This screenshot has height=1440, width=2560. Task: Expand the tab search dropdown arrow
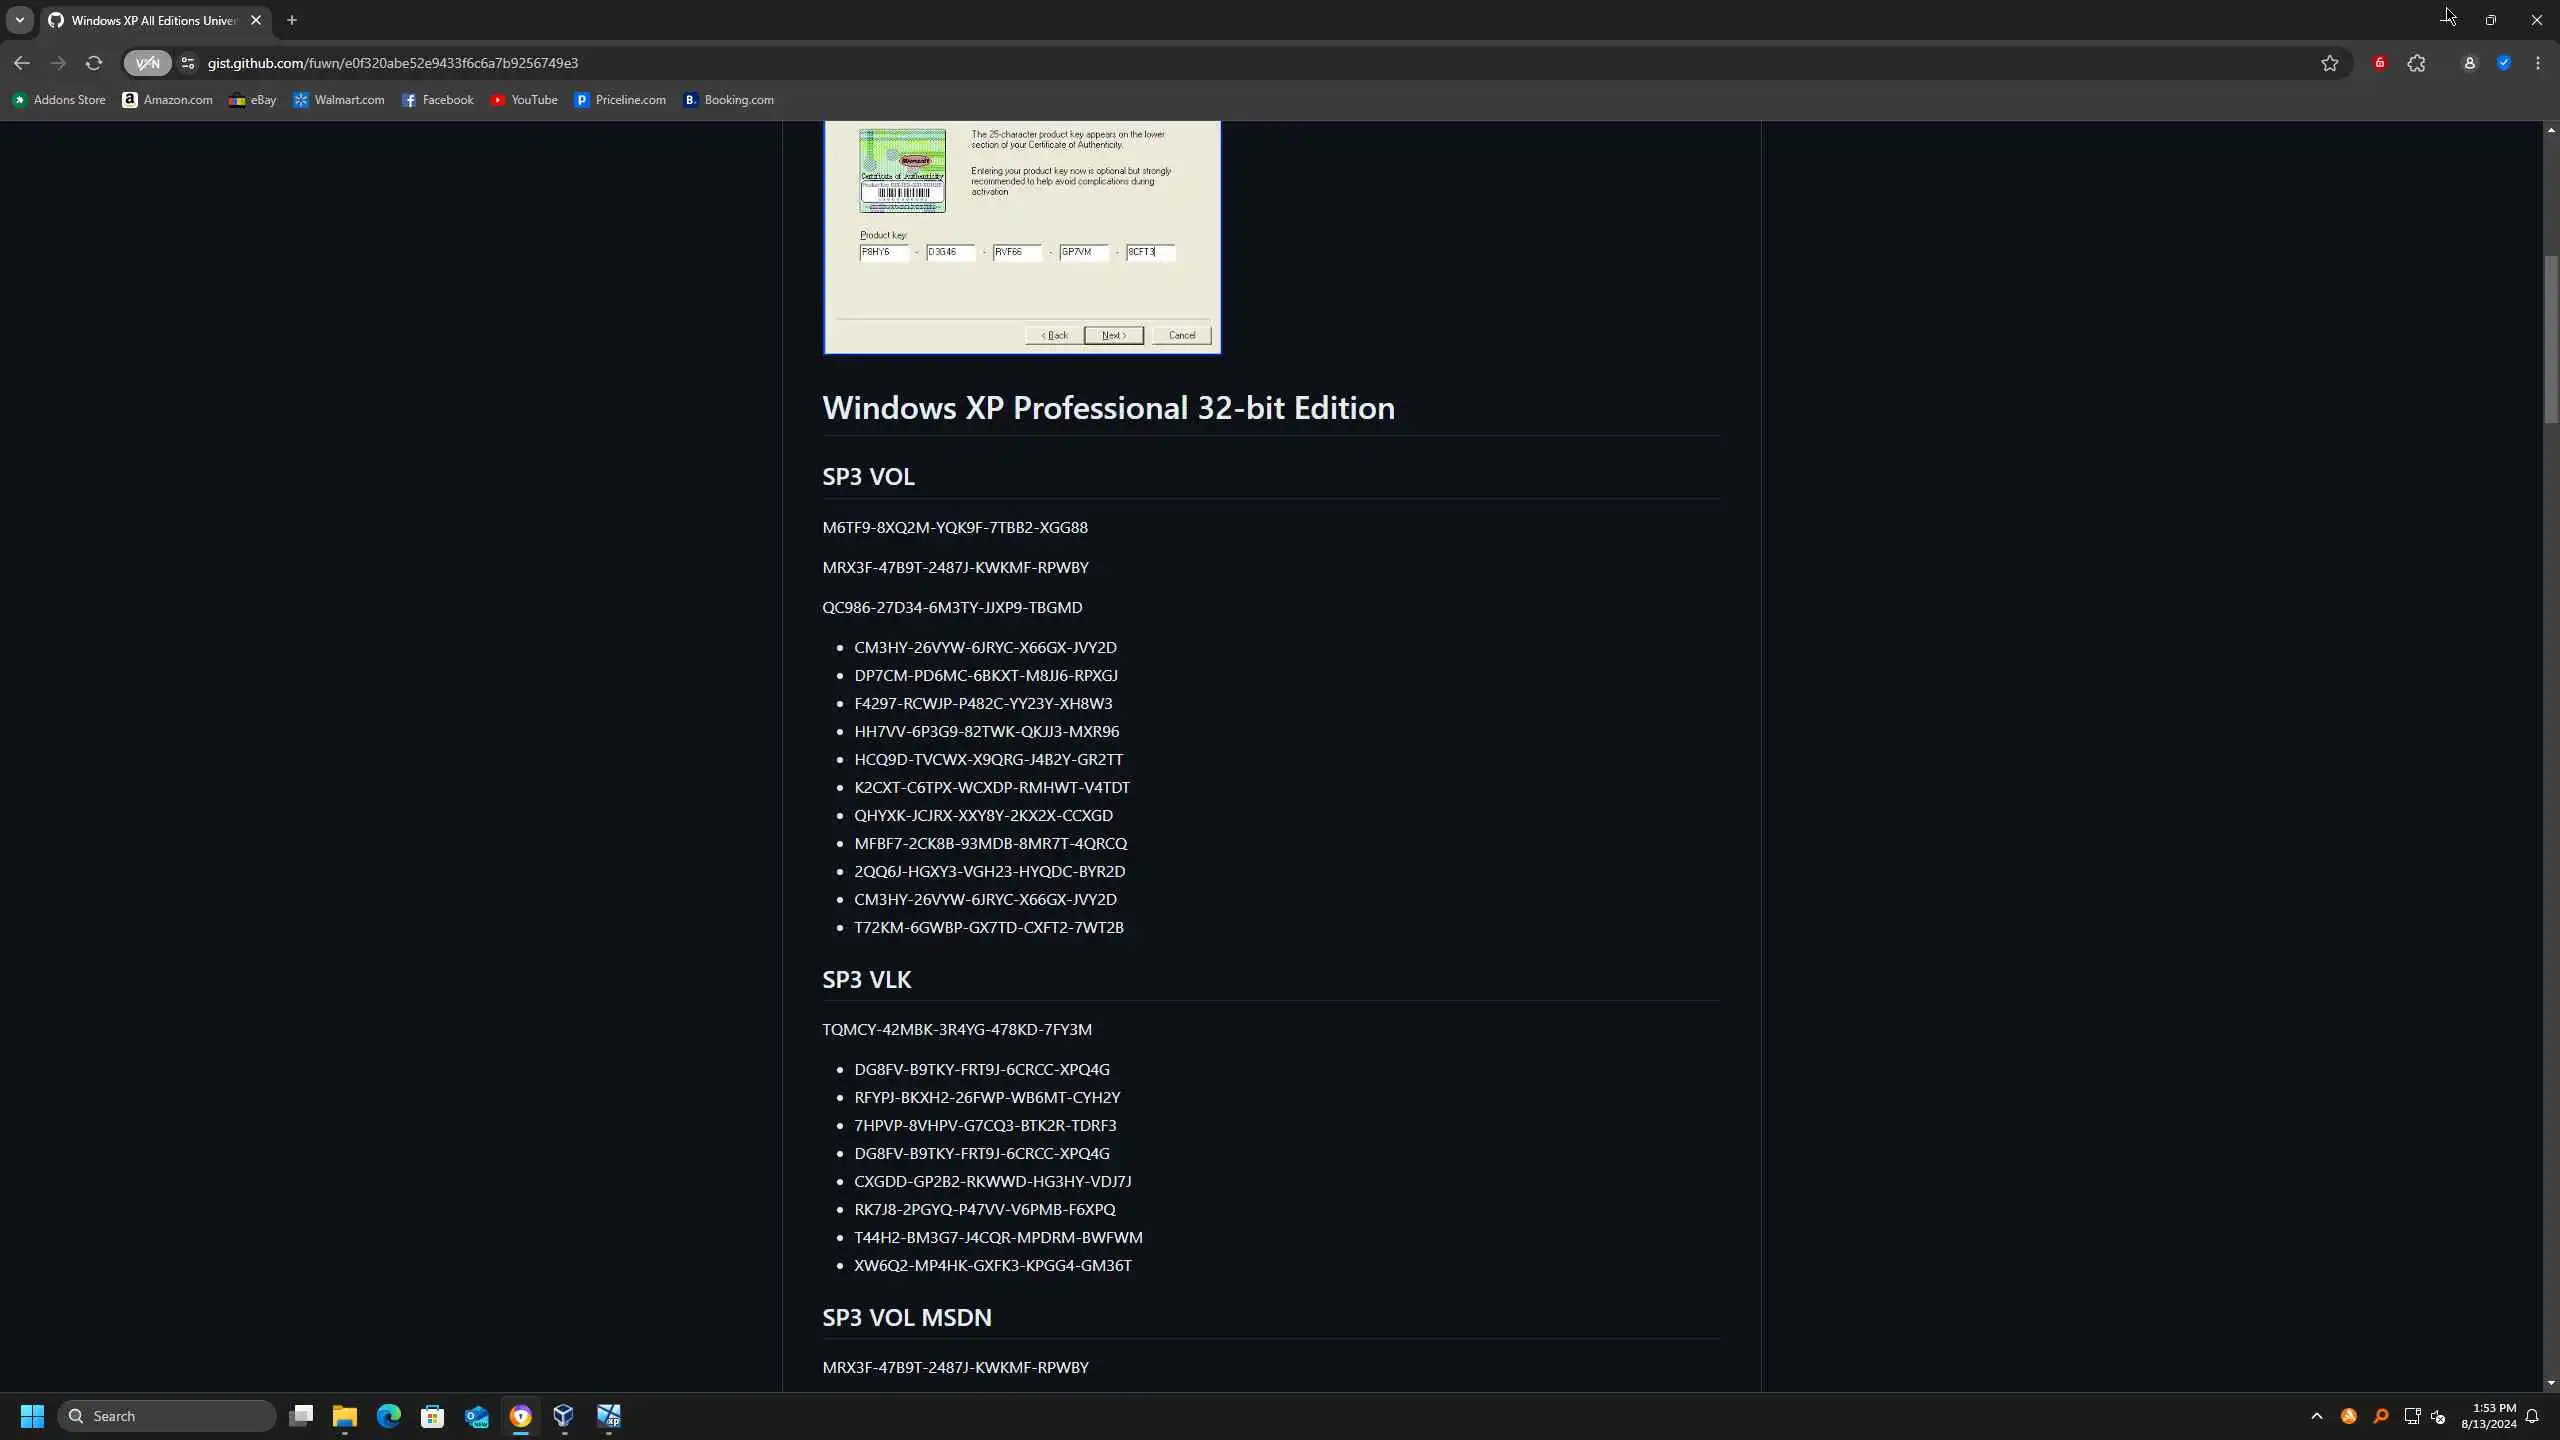point(19,20)
